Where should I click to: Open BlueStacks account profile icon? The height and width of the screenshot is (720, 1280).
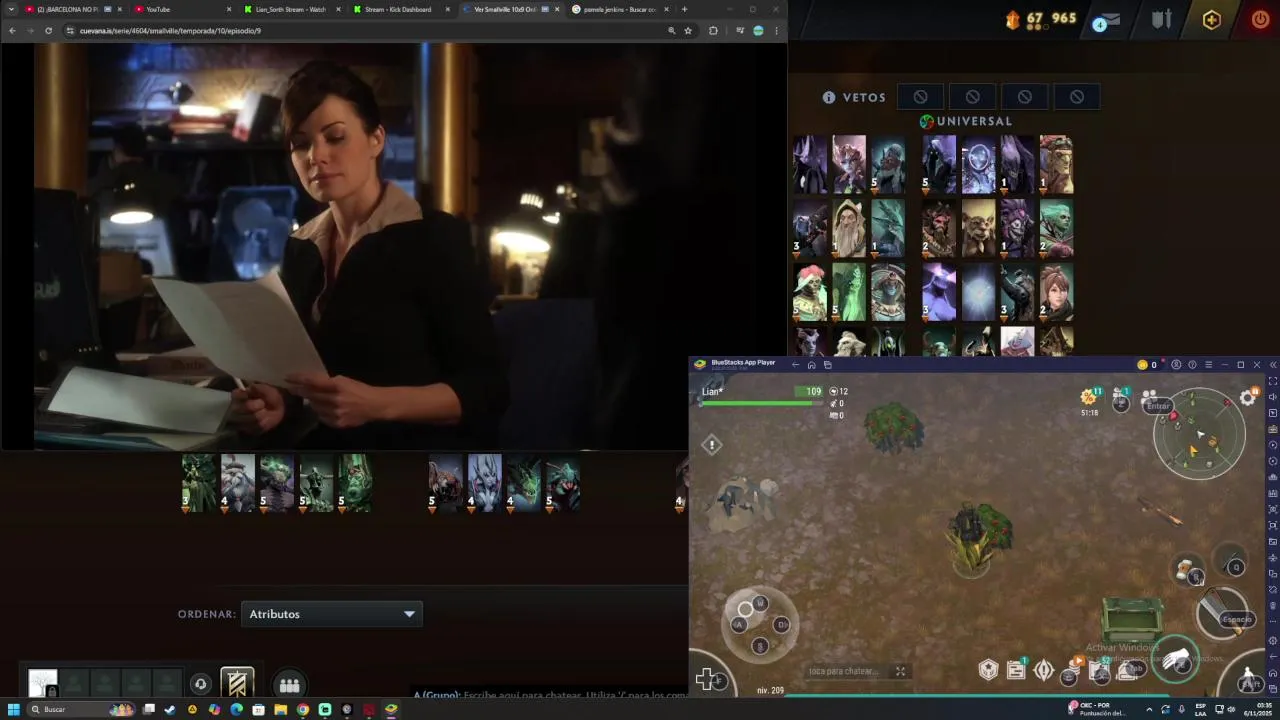pos(1176,365)
